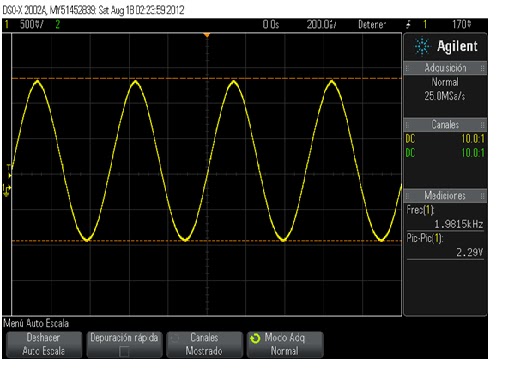The height and width of the screenshot is (384, 508).
Task: Click the 200.0 time per division value
Action: [x=321, y=24]
